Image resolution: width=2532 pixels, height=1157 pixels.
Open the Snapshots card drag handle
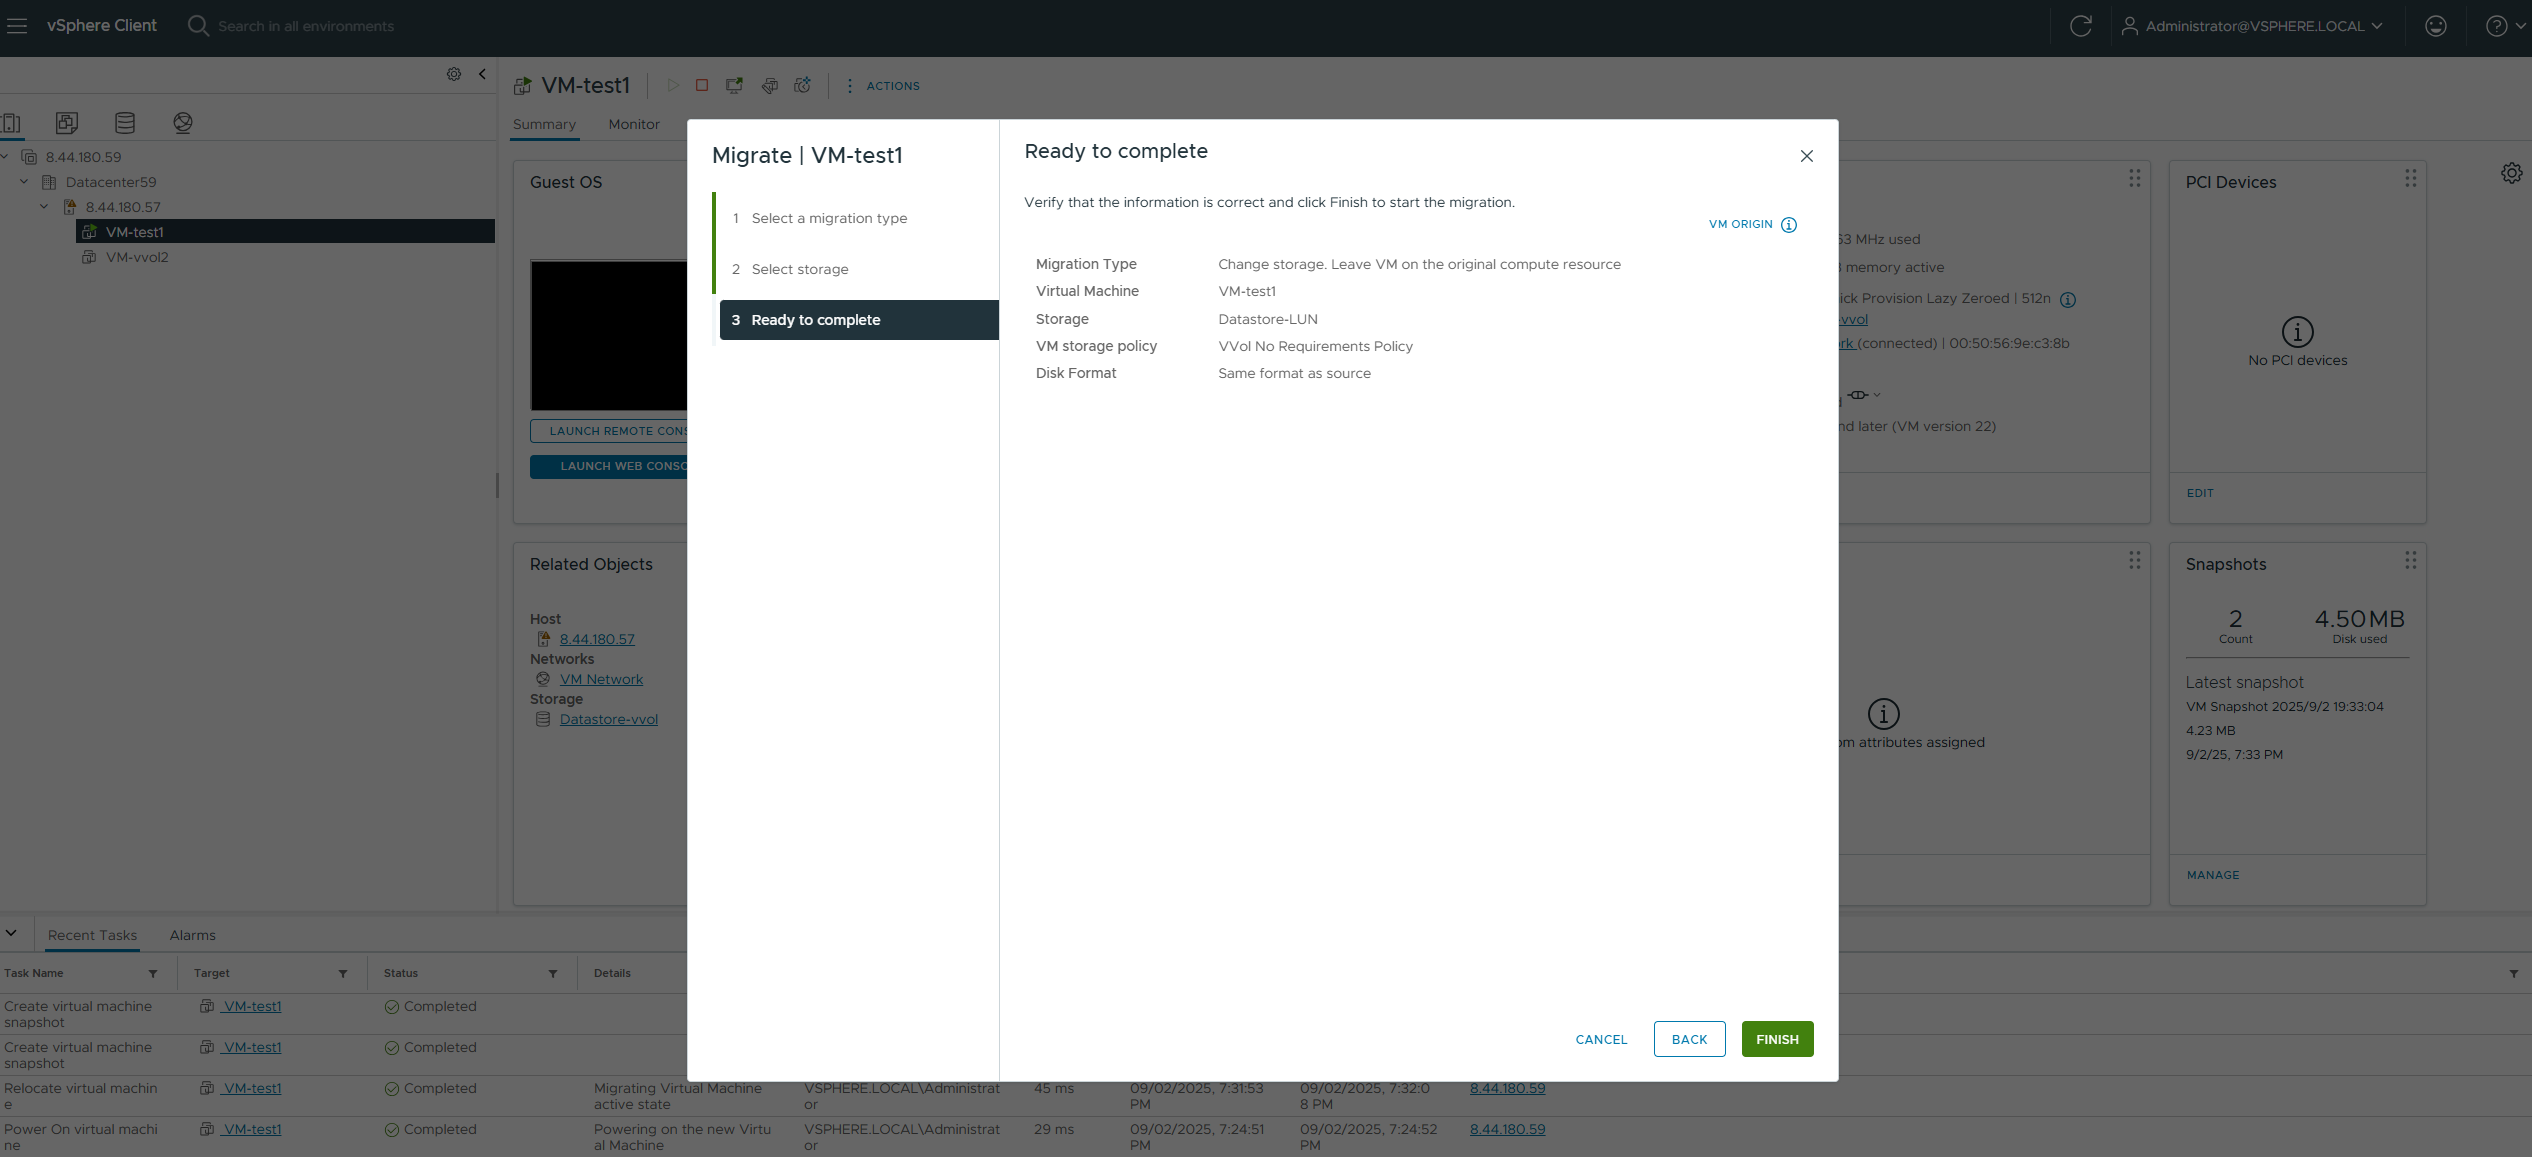point(2410,560)
